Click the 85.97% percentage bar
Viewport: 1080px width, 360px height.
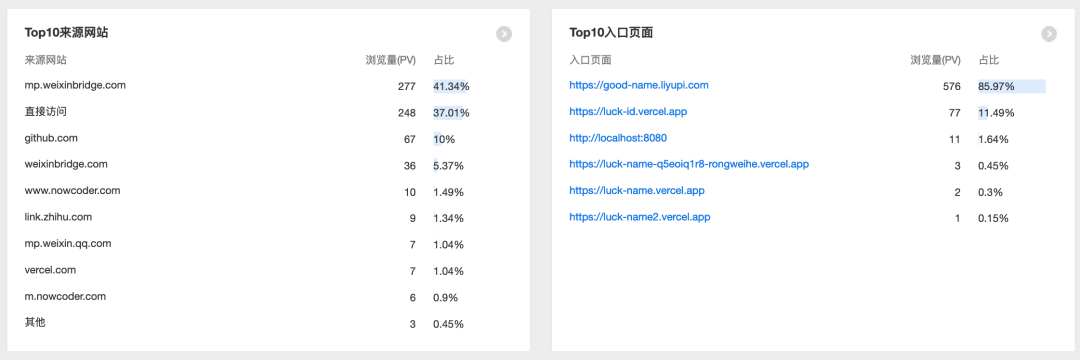click(1012, 86)
